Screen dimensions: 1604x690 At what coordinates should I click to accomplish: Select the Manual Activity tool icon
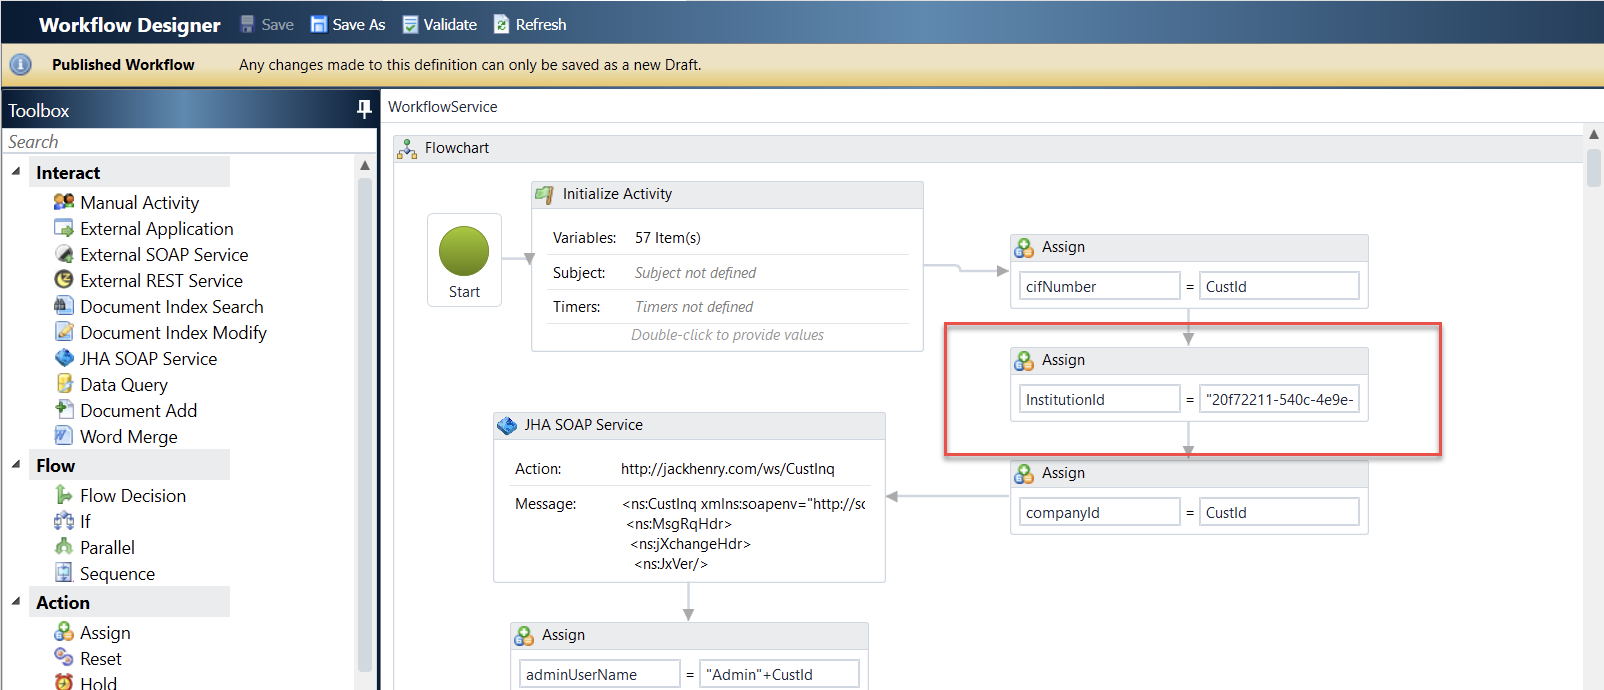(x=64, y=202)
